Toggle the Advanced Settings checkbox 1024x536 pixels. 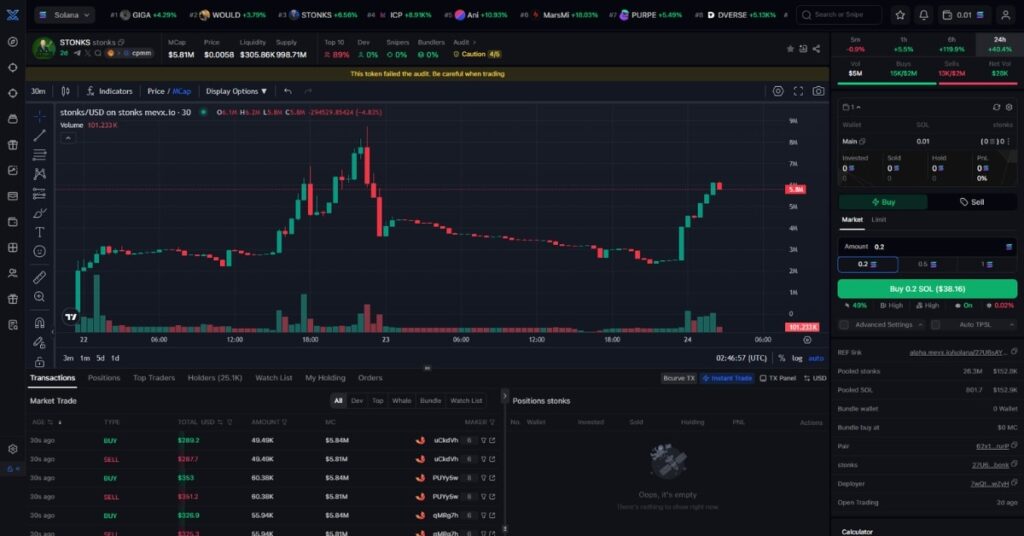pos(844,324)
